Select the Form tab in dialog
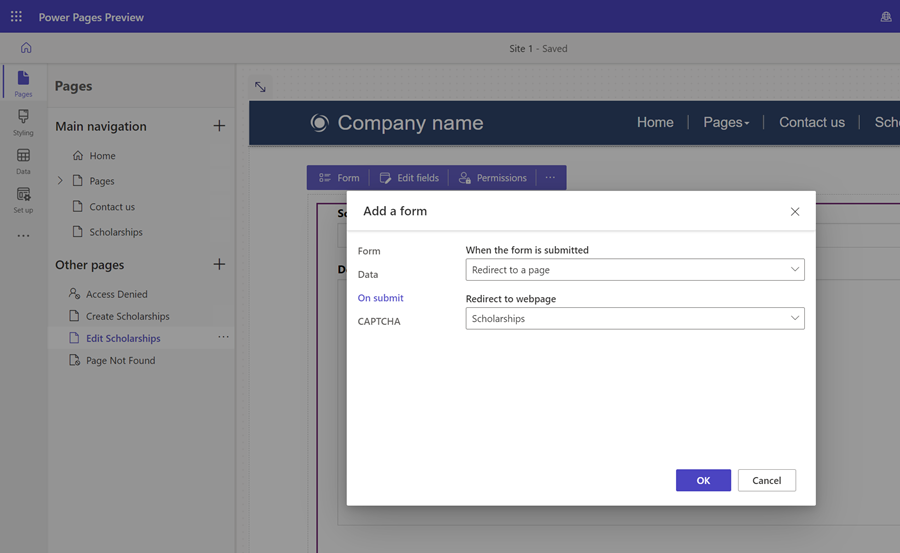 click(369, 251)
